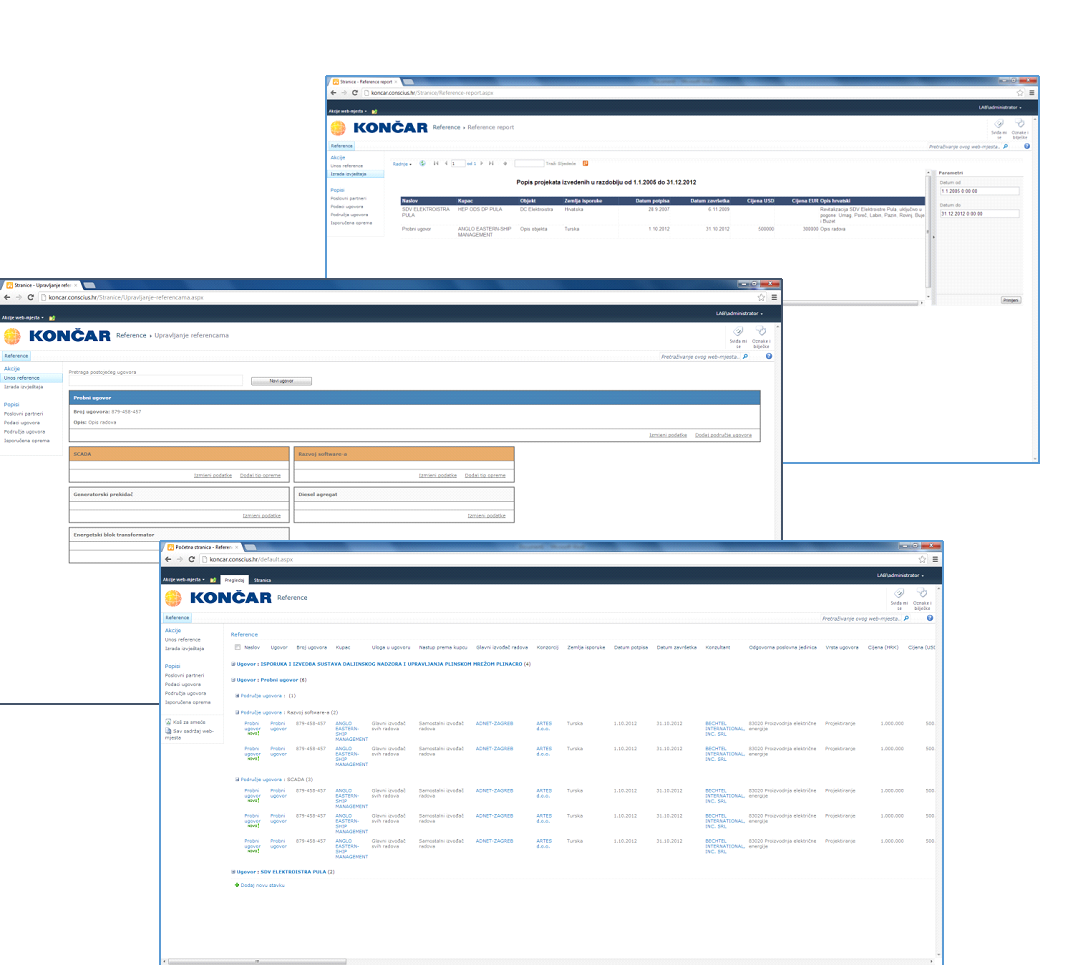Click the 'Sviđa mi se' icon in front window

click(899, 594)
